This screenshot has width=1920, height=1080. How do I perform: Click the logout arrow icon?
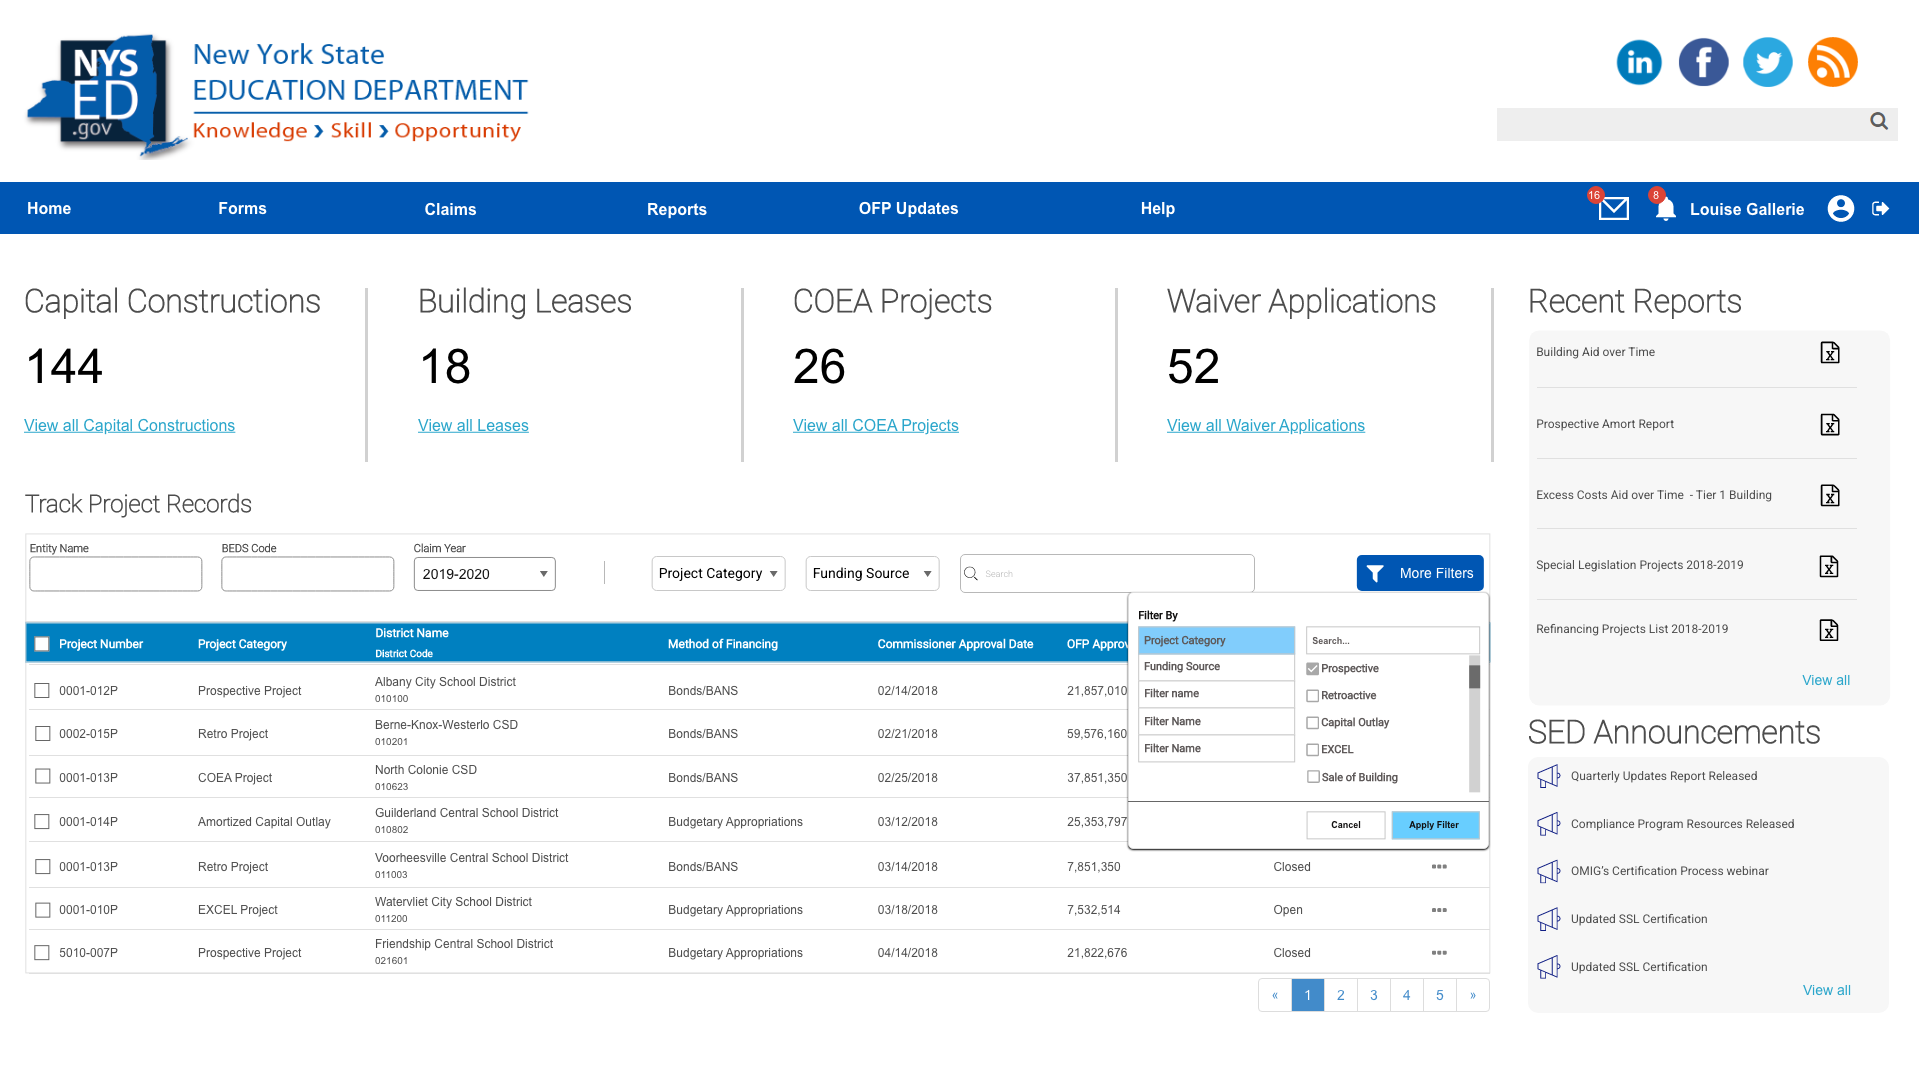pos(1880,208)
